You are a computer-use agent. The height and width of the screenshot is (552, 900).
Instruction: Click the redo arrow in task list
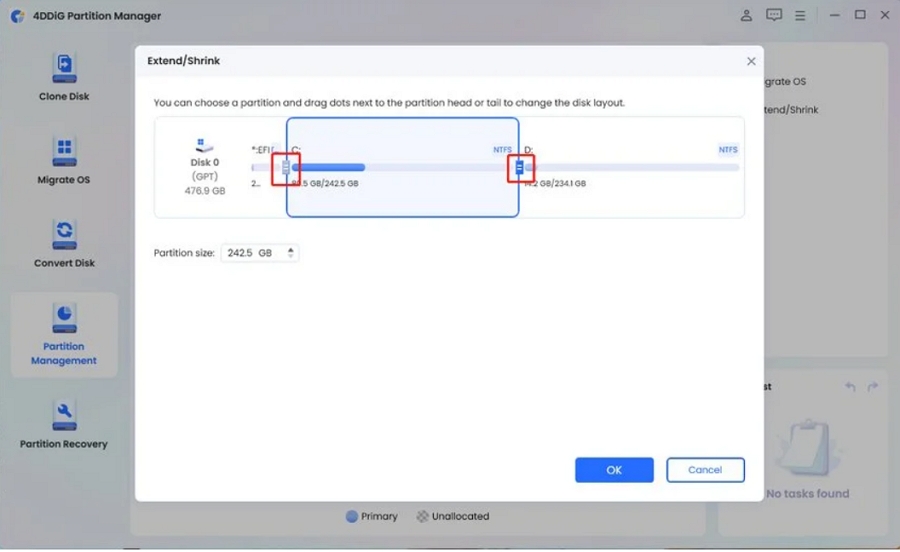(x=872, y=387)
